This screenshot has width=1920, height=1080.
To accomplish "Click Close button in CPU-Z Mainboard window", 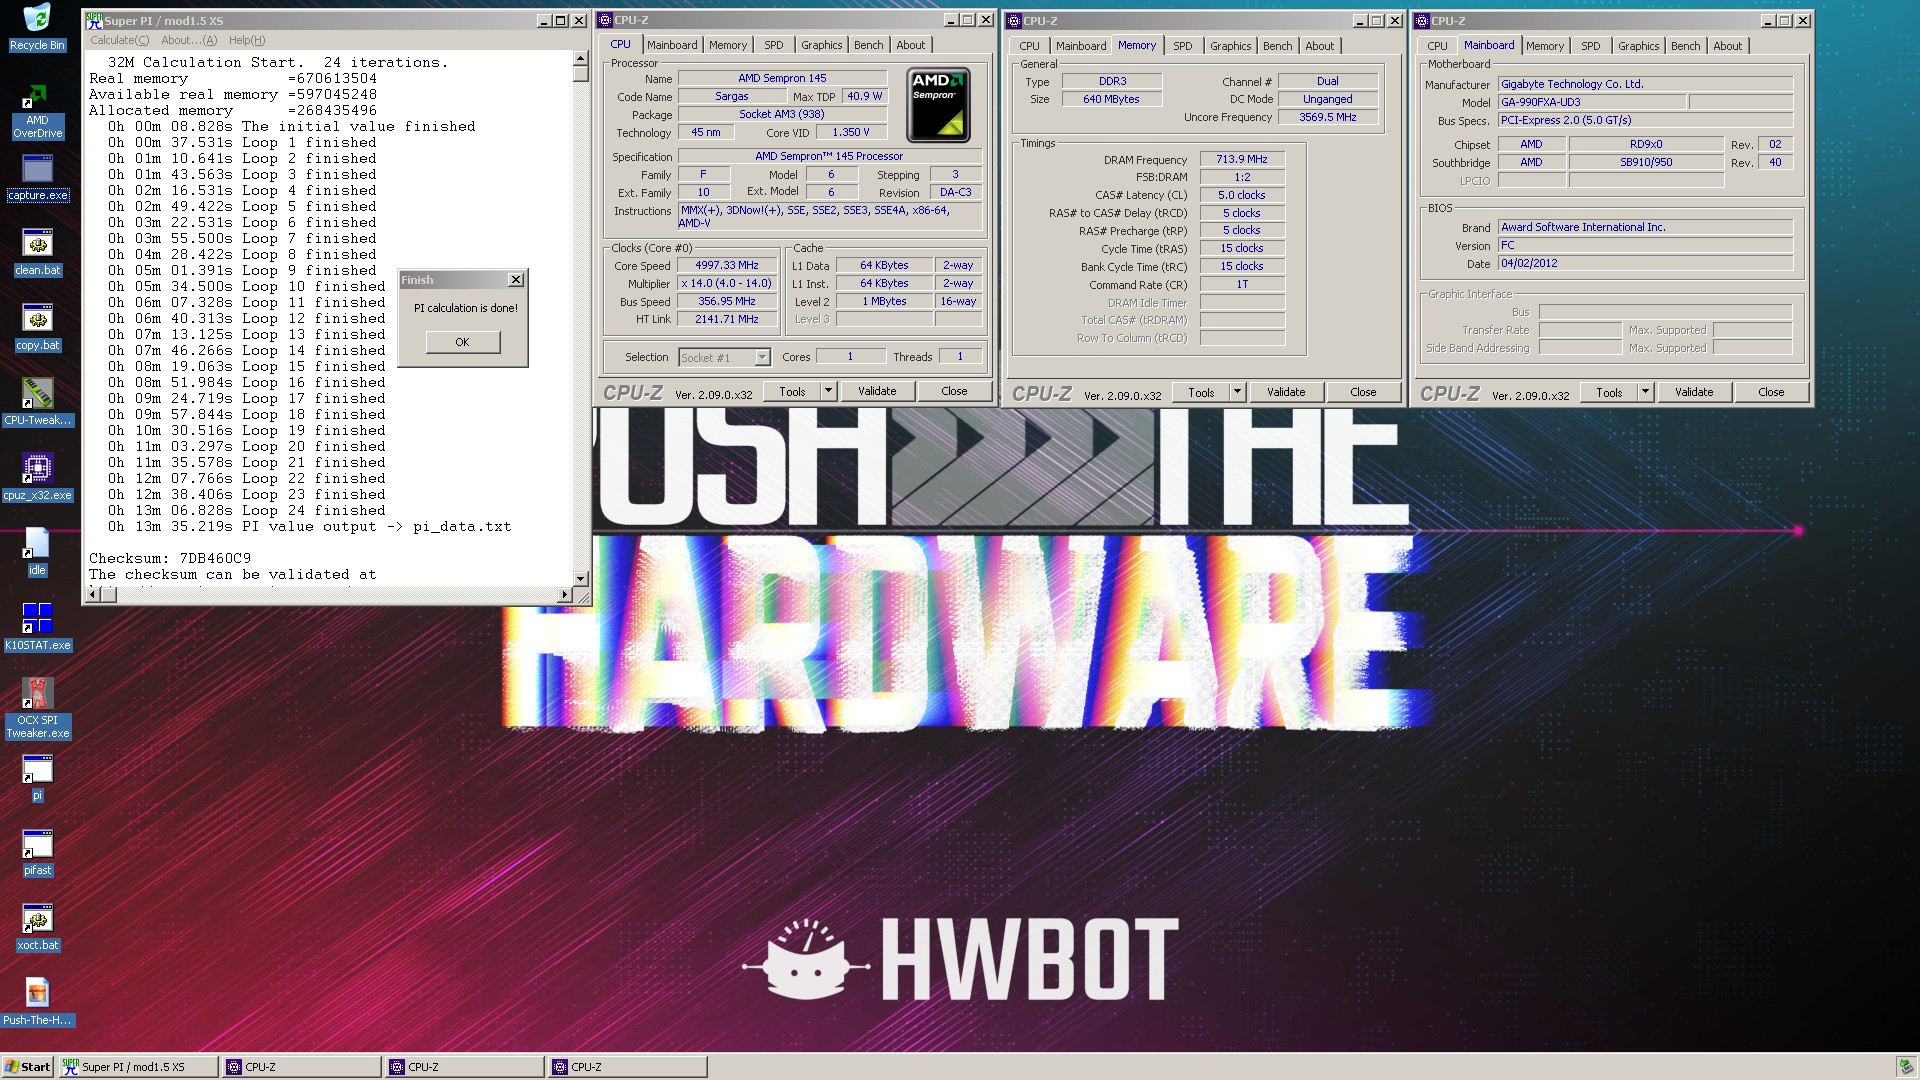I will [1771, 392].
